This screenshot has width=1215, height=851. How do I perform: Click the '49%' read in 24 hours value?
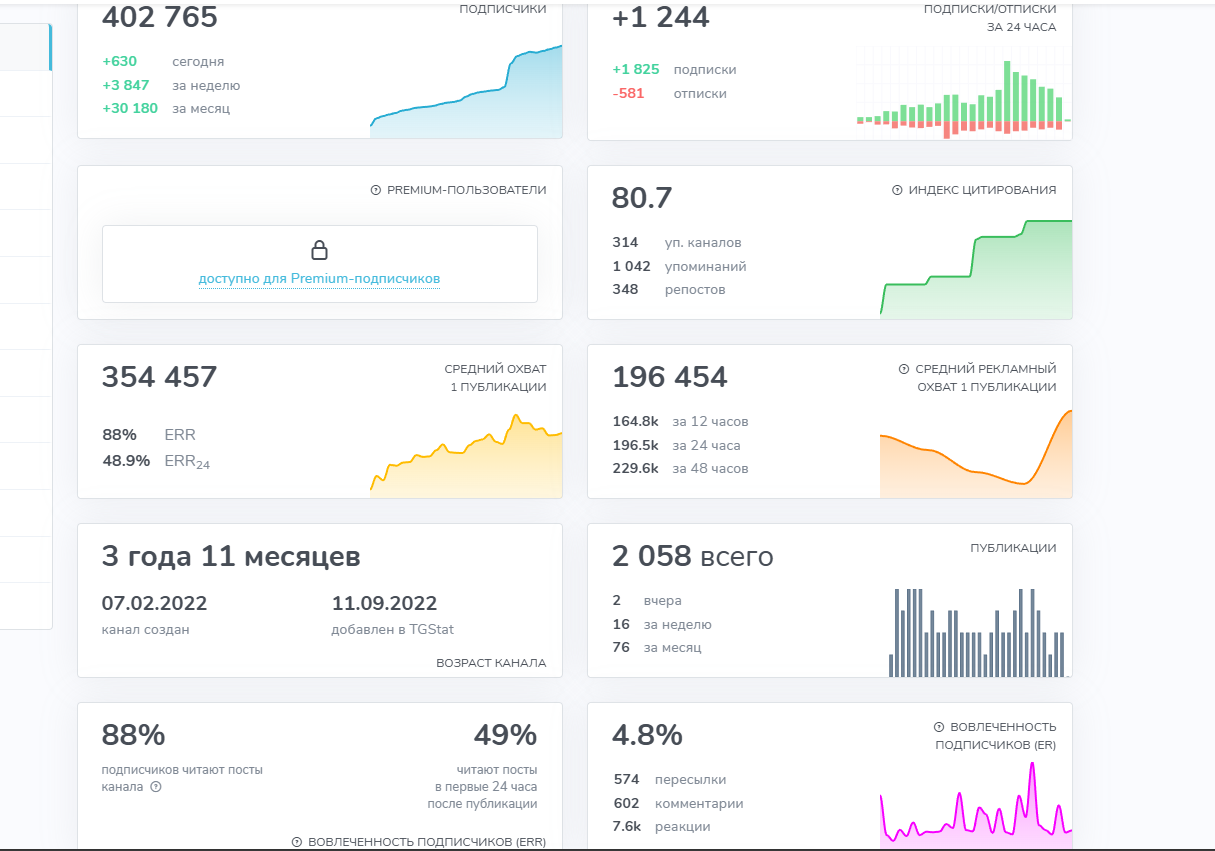point(505,736)
